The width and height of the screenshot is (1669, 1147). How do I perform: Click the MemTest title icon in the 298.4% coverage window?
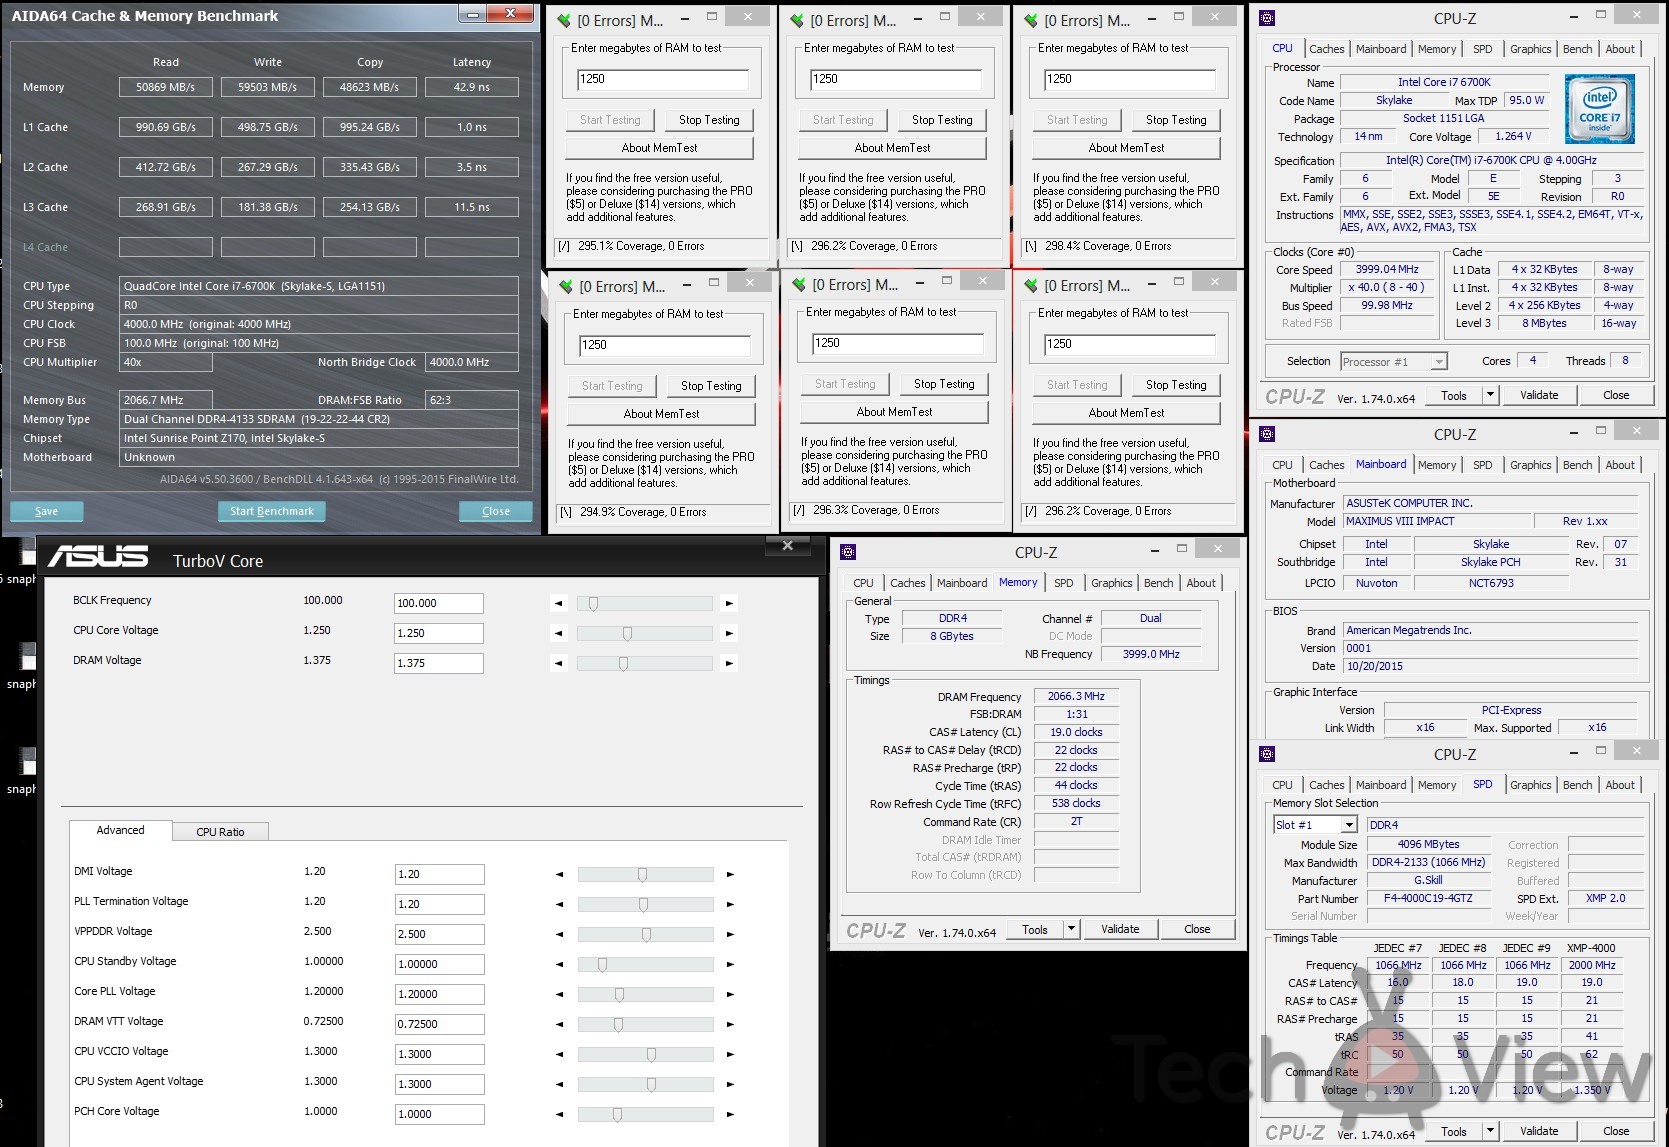(x=1032, y=20)
